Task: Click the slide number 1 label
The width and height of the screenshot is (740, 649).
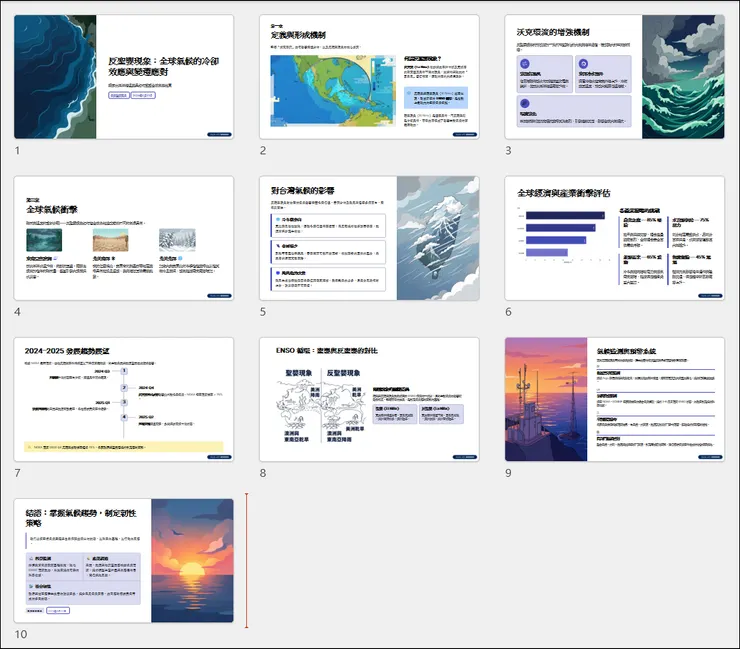Action: (x=17, y=151)
